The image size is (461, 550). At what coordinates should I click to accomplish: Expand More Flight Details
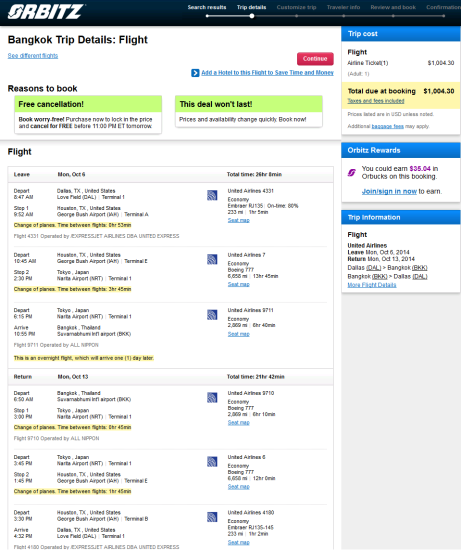pos(372,285)
